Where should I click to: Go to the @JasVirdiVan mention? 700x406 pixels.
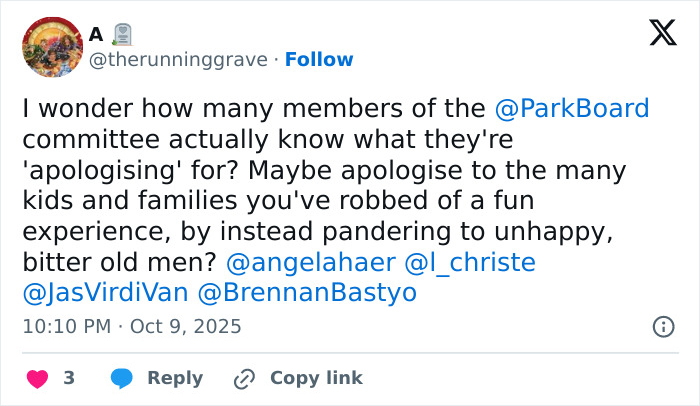point(103,294)
